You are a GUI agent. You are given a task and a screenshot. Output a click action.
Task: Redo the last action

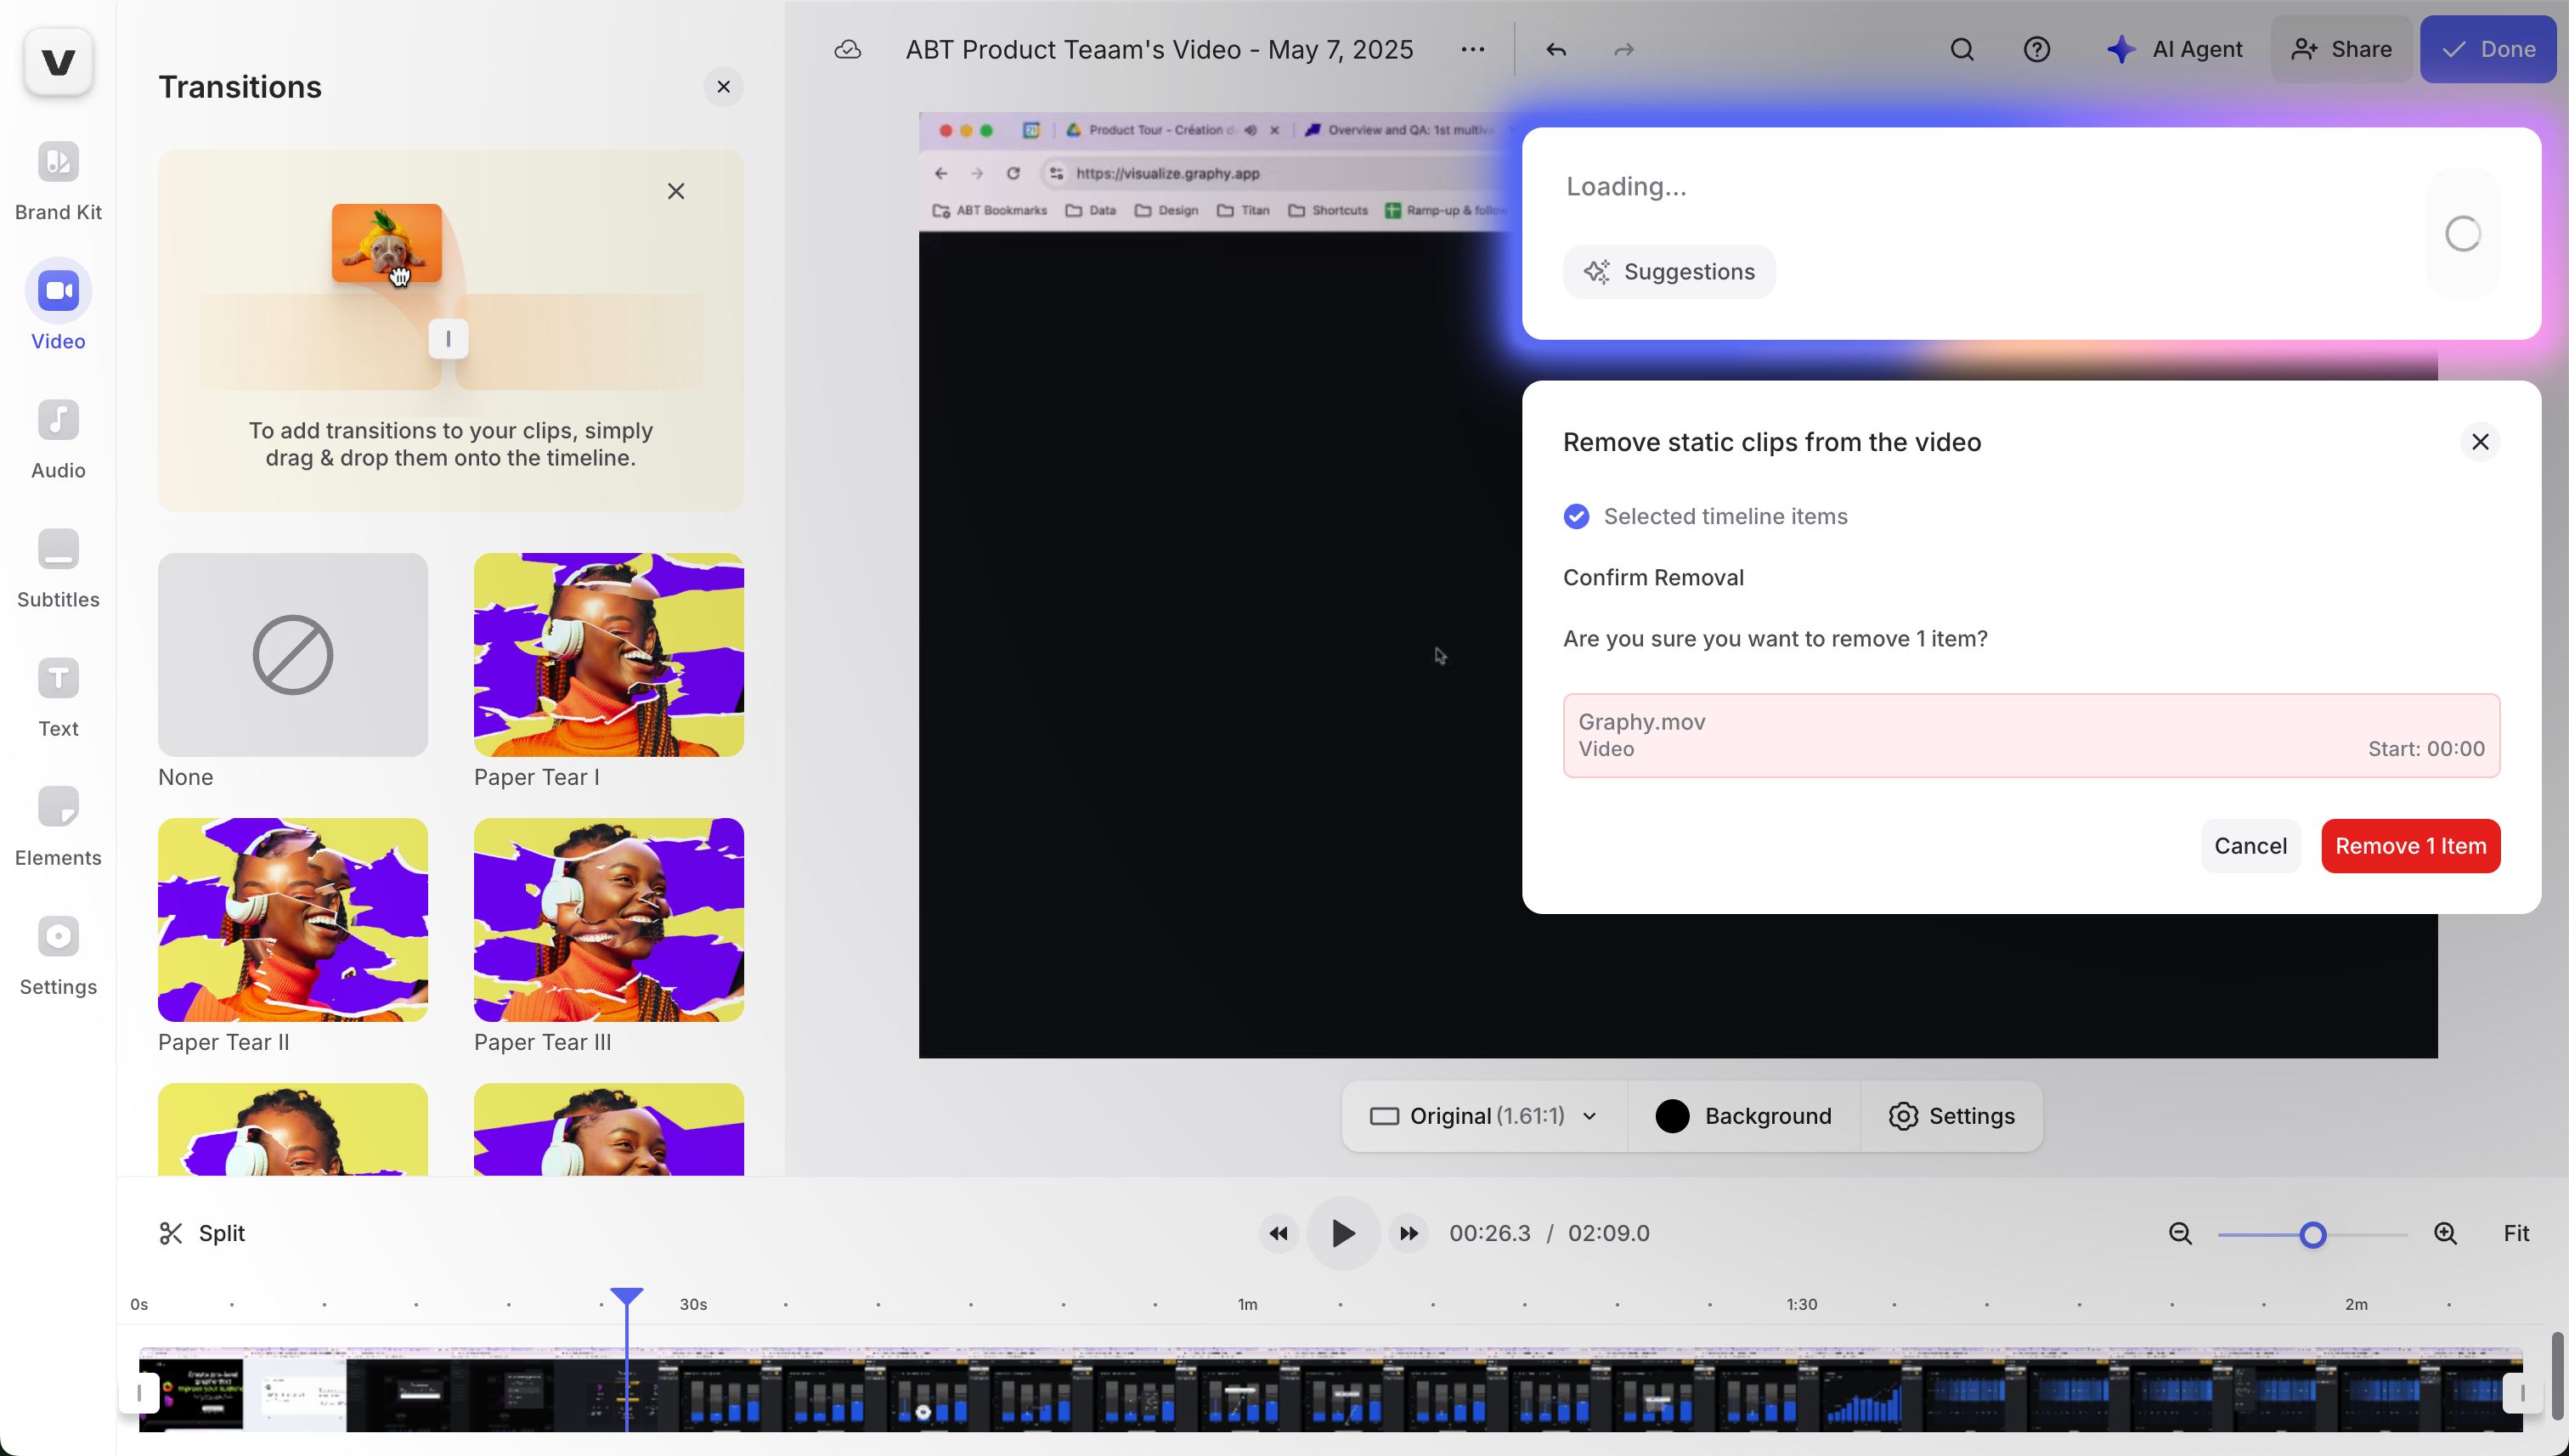1623,49
